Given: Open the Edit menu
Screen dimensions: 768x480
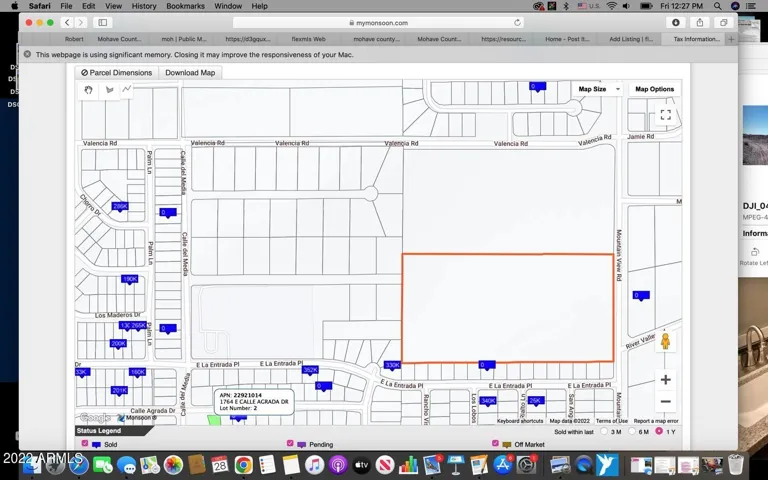Looking at the screenshot, I should [89, 6].
